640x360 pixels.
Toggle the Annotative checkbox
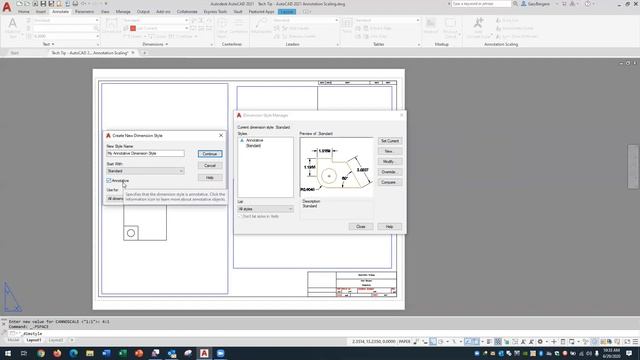click(x=109, y=180)
